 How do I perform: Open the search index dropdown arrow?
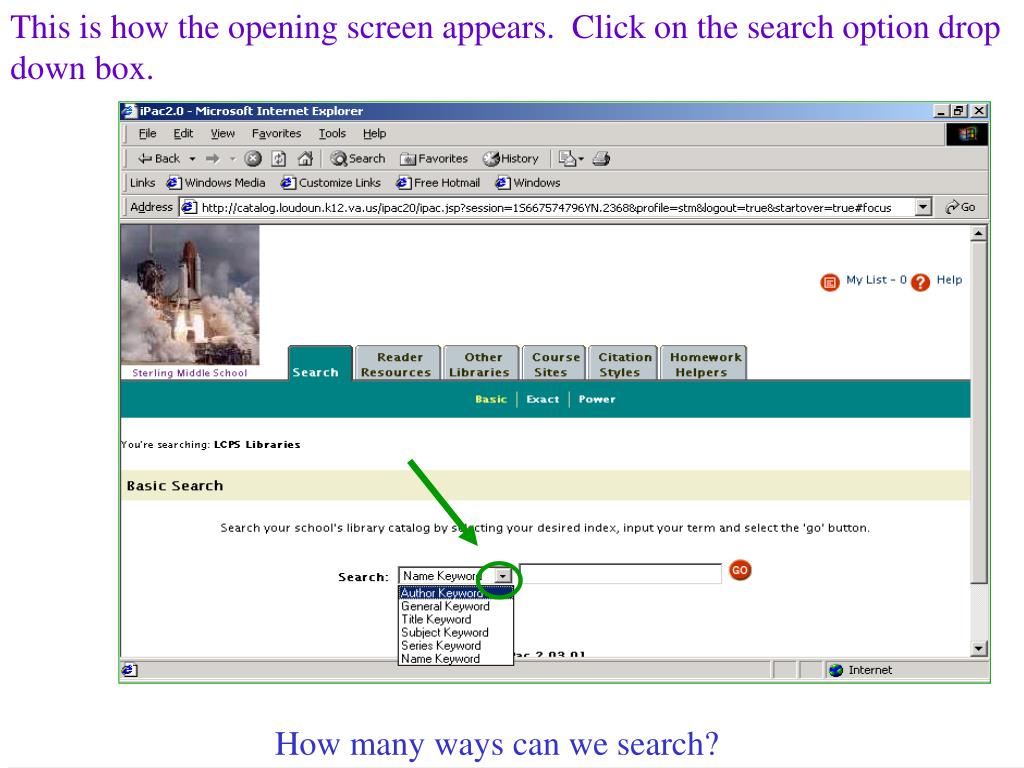[x=503, y=575]
